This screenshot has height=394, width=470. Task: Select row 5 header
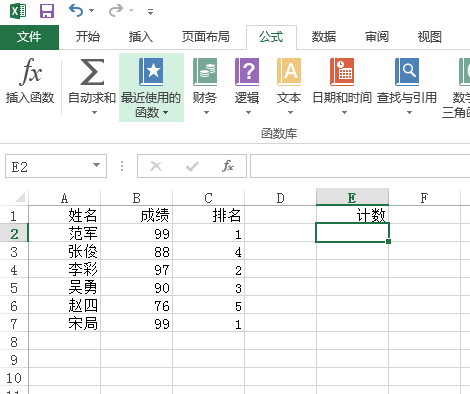[14, 287]
